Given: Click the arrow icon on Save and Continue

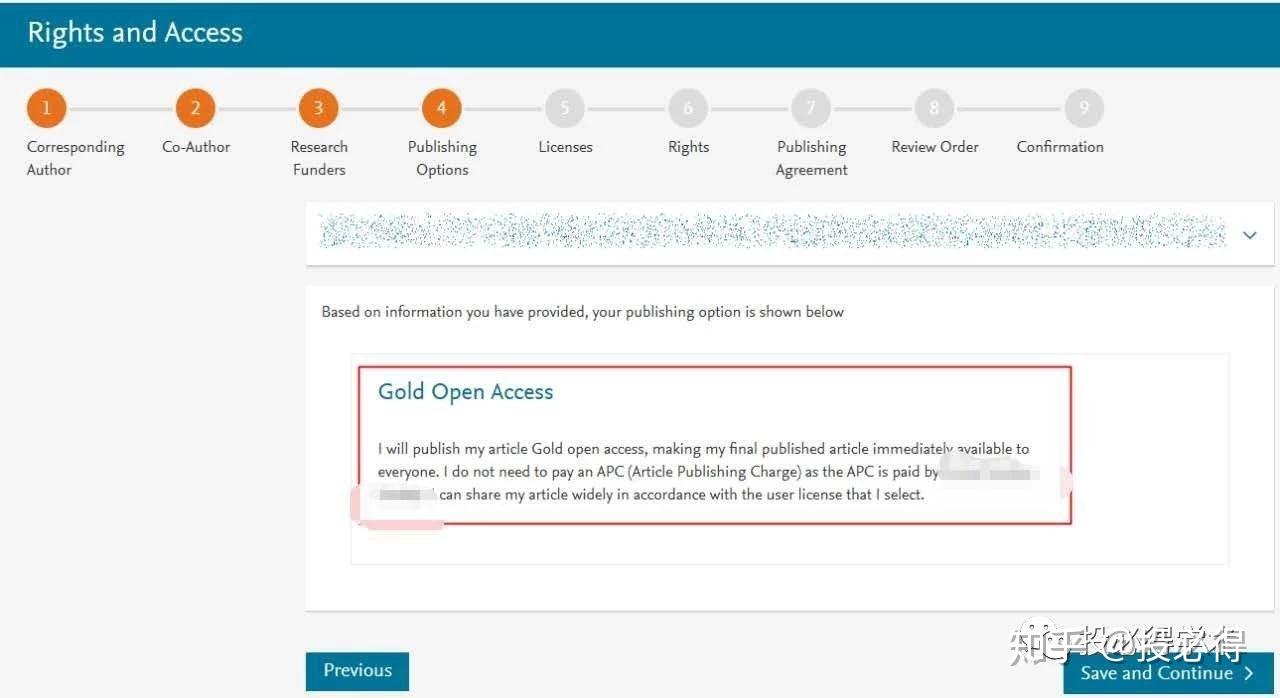Looking at the screenshot, I should coord(1247,673).
